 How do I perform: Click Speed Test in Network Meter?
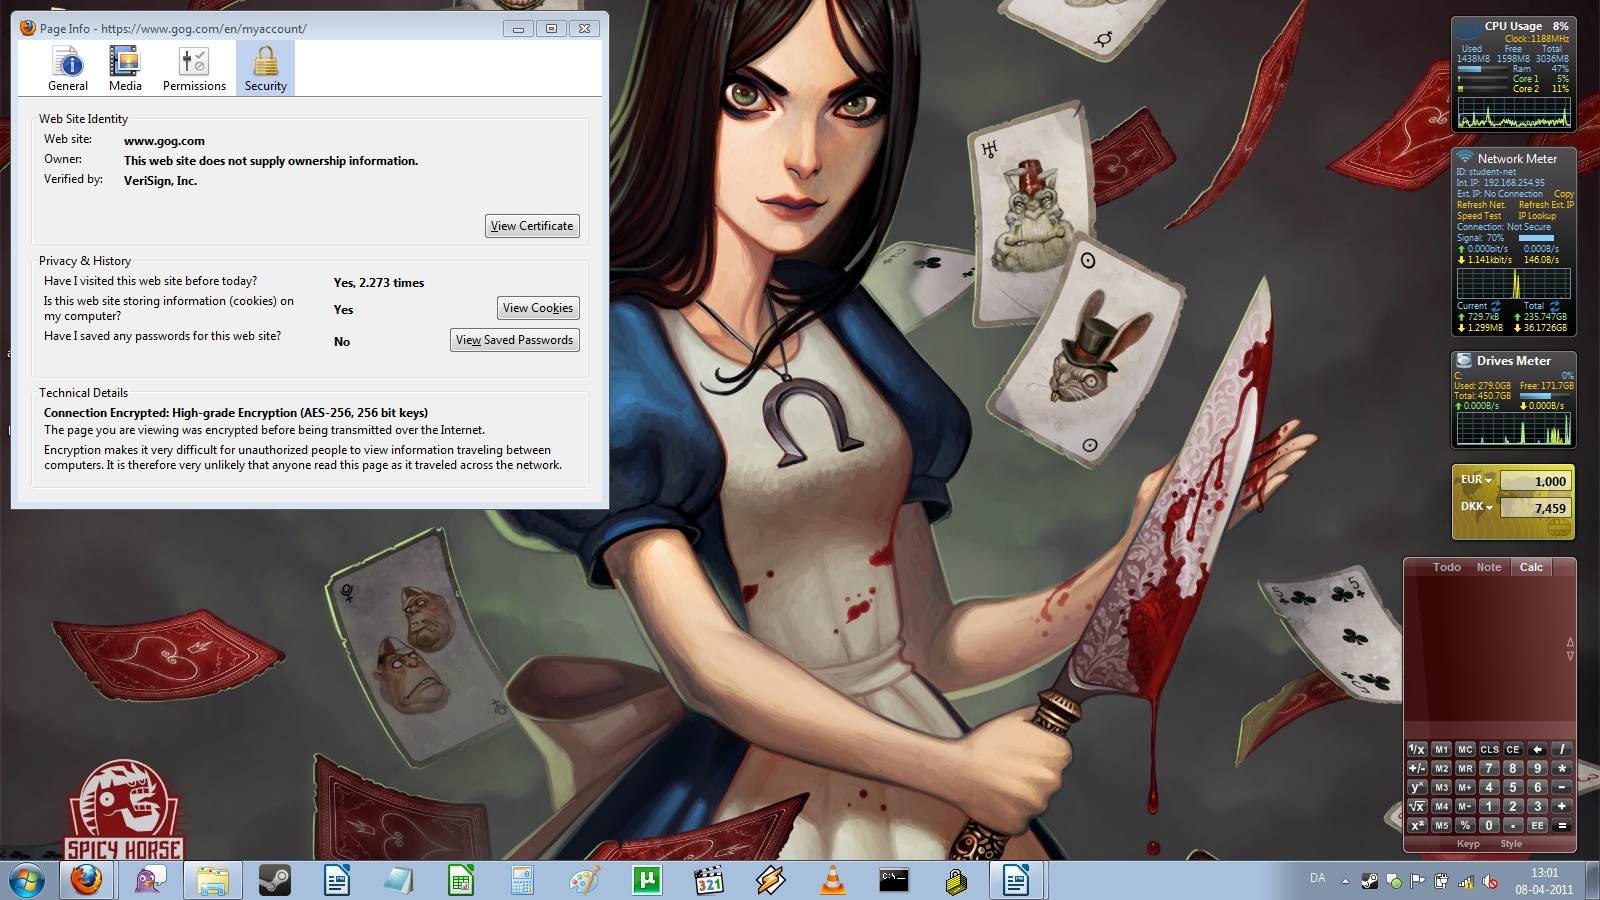pyautogui.click(x=1479, y=216)
